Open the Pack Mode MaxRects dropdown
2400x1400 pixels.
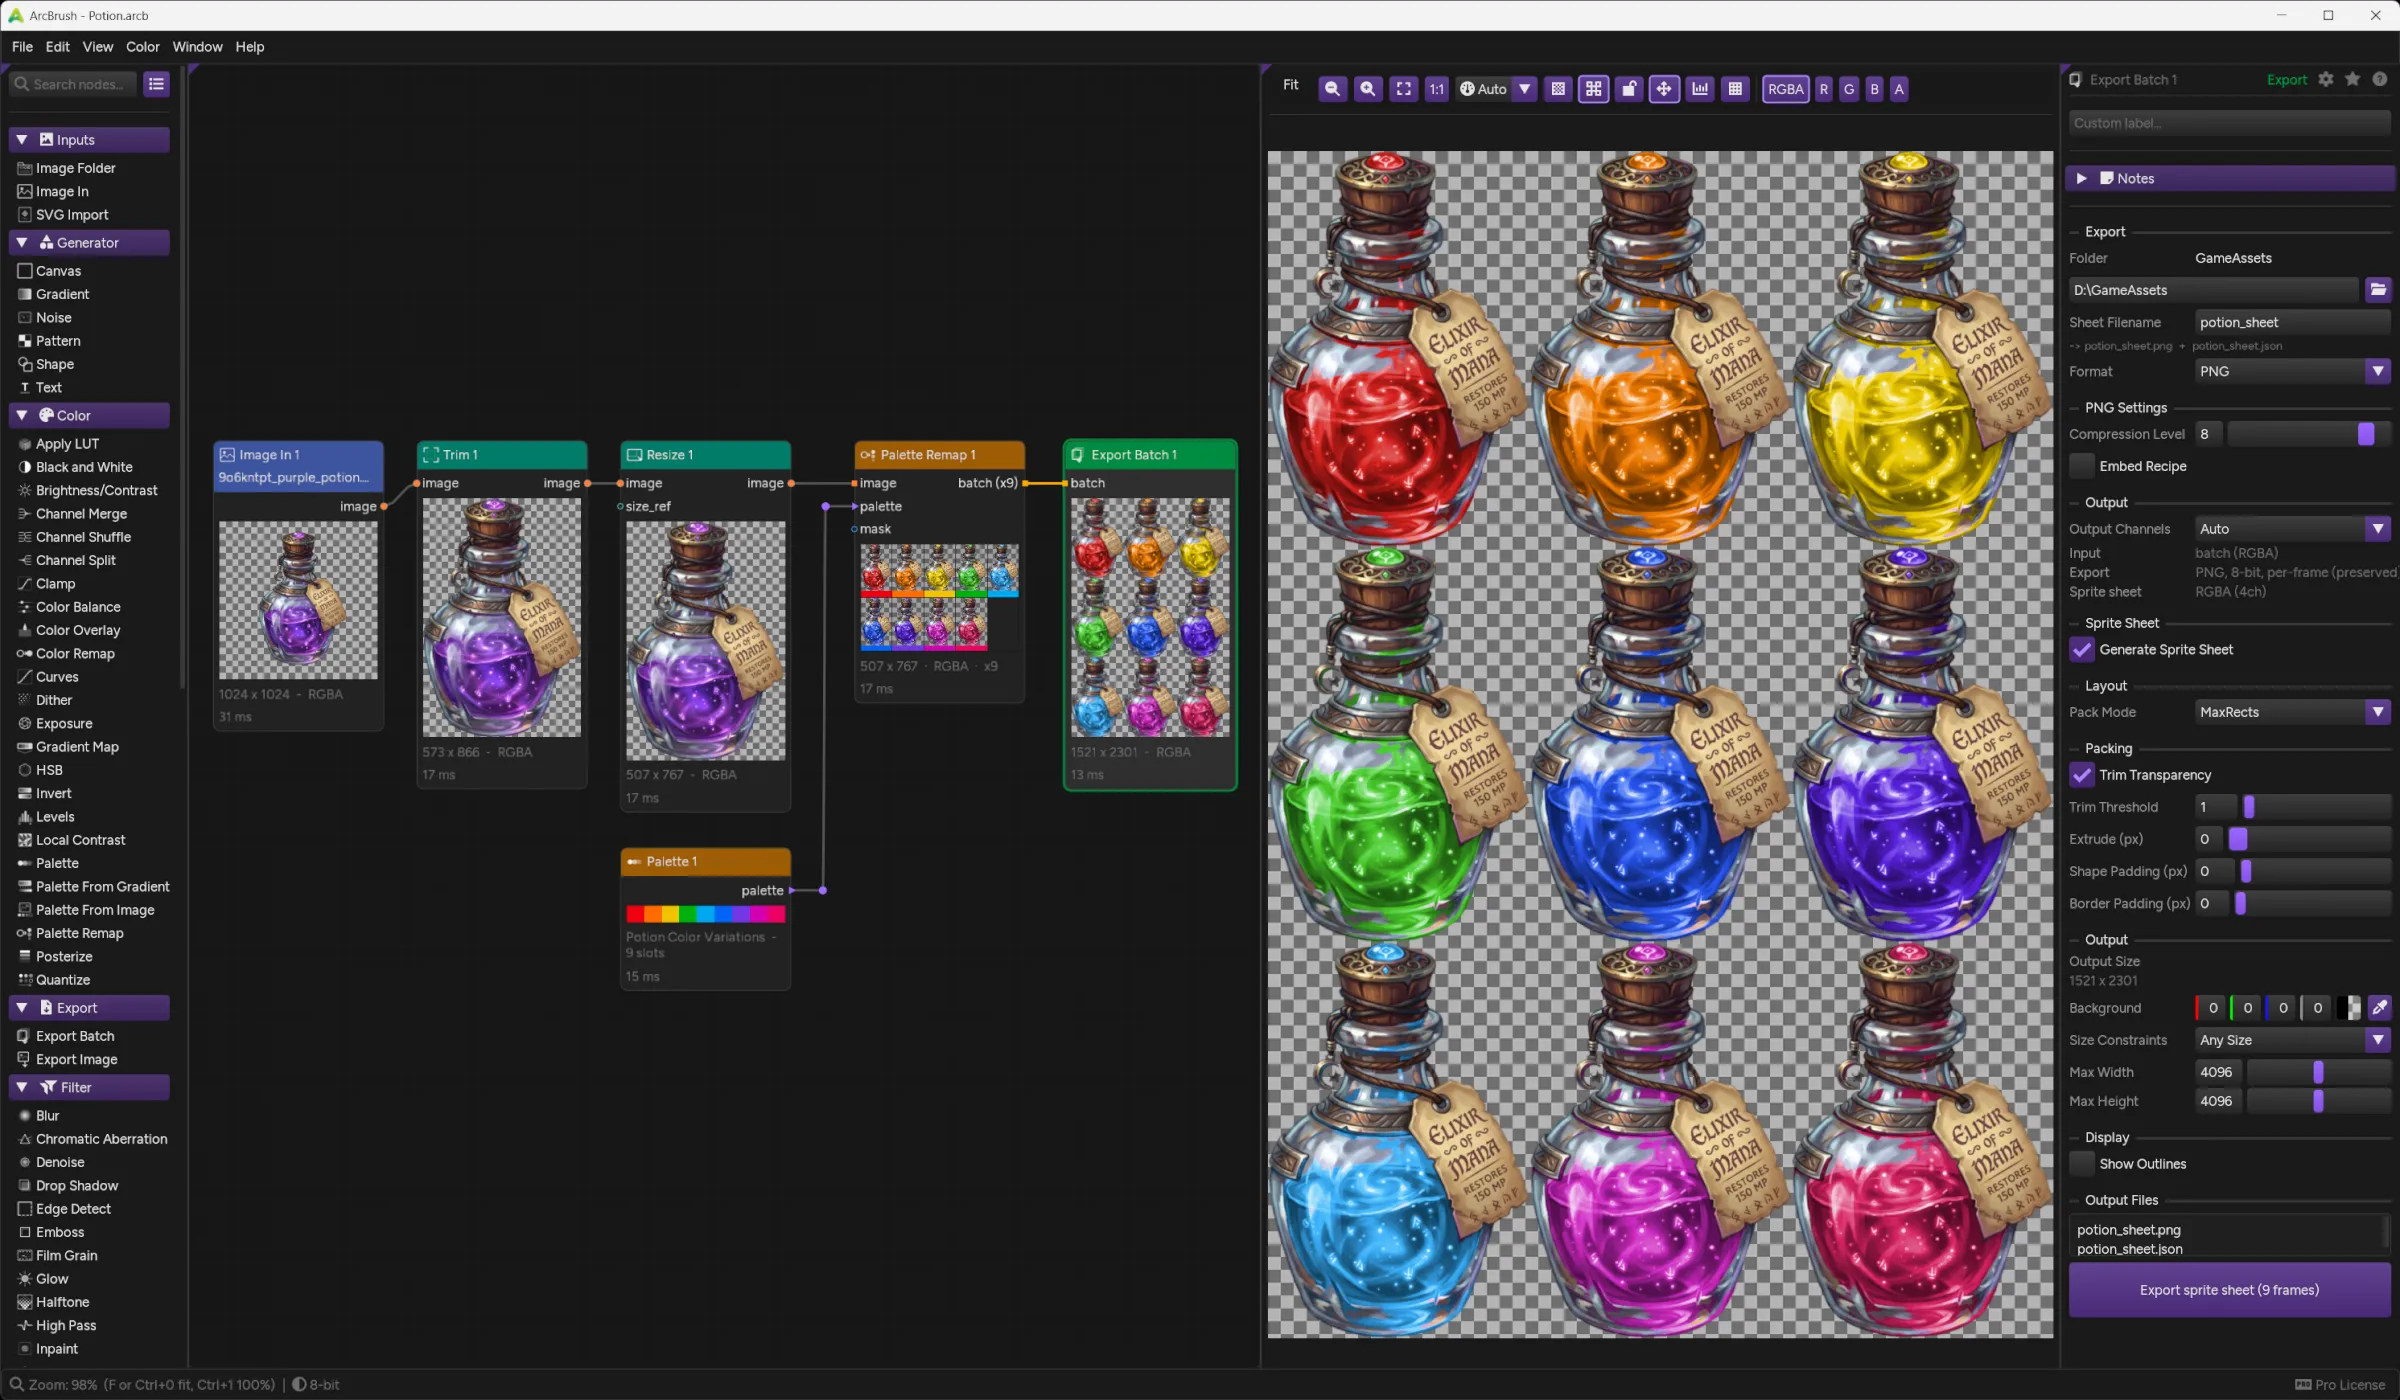[x=2293, y=712]
